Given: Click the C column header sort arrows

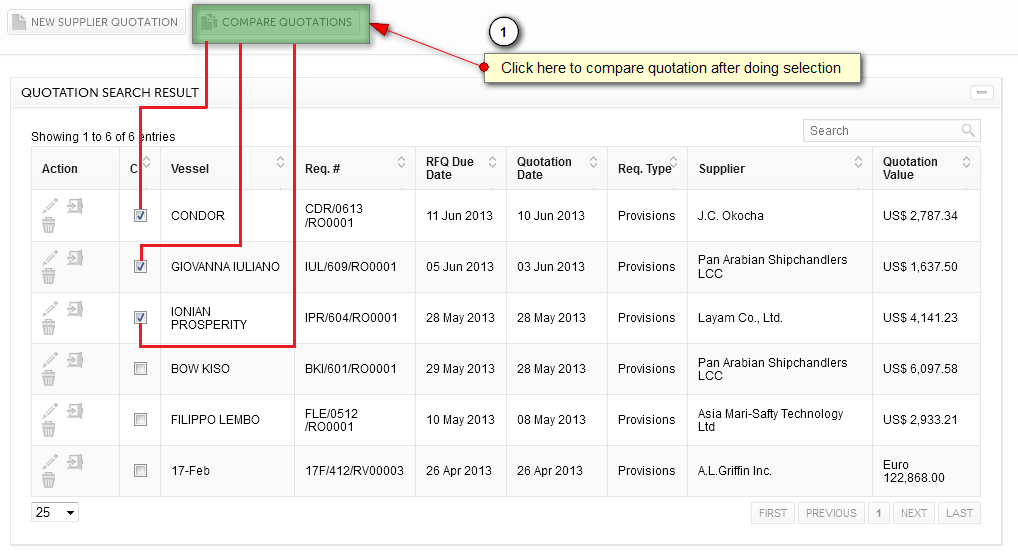Looking at the screenshot, I should [147, 162].
